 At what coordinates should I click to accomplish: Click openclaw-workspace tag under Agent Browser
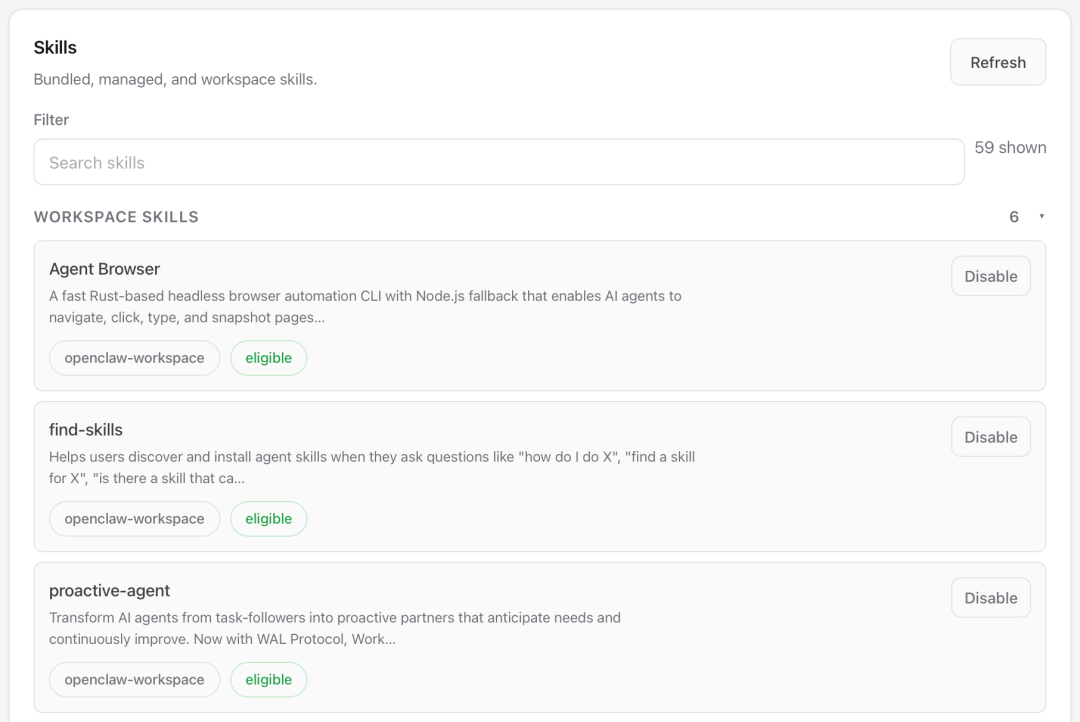[x=134, y=358]
